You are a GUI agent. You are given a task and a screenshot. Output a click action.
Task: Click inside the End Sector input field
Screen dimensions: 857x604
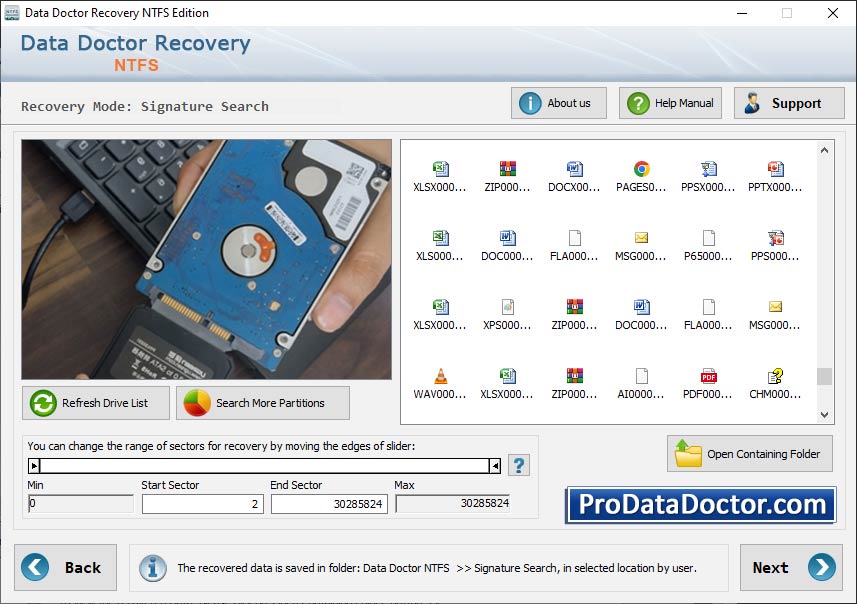(x=330, y=503)
